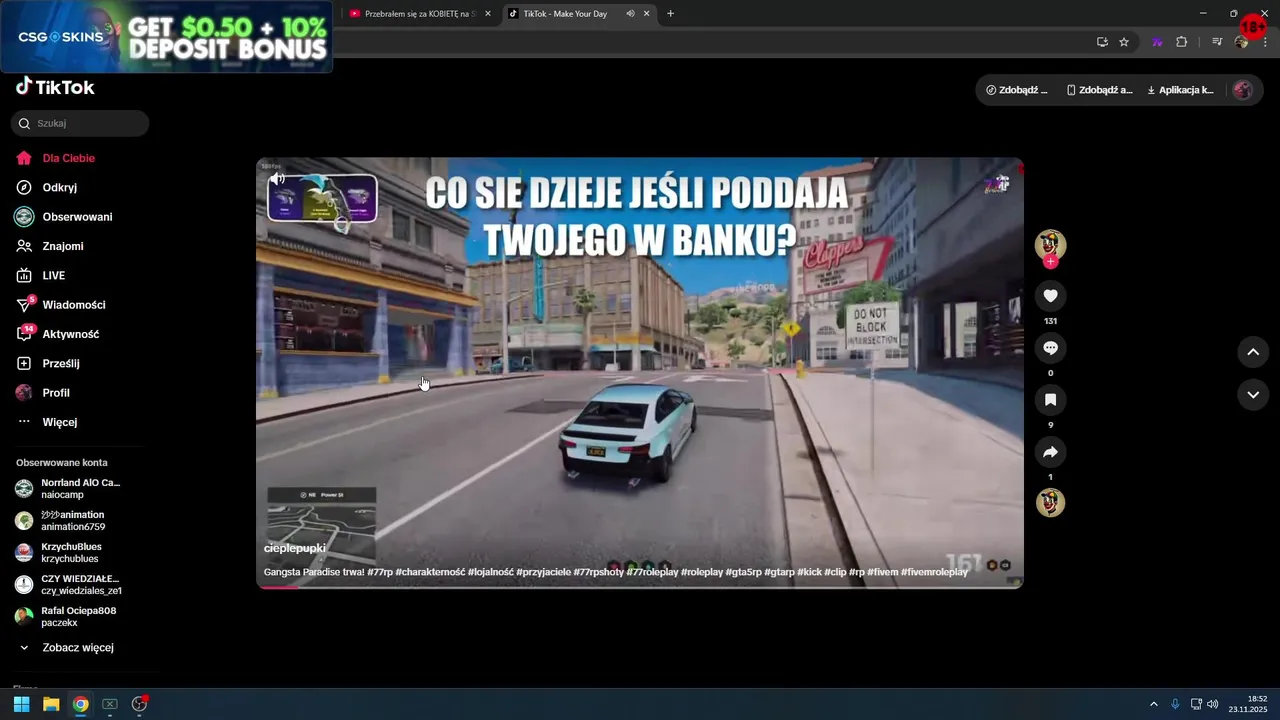Close the YouTube browser tab

coord(488,14)
